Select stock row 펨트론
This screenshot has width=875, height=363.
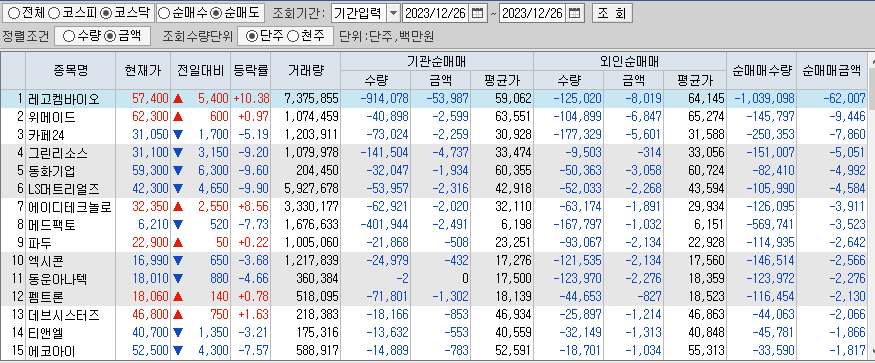[433, 297]
